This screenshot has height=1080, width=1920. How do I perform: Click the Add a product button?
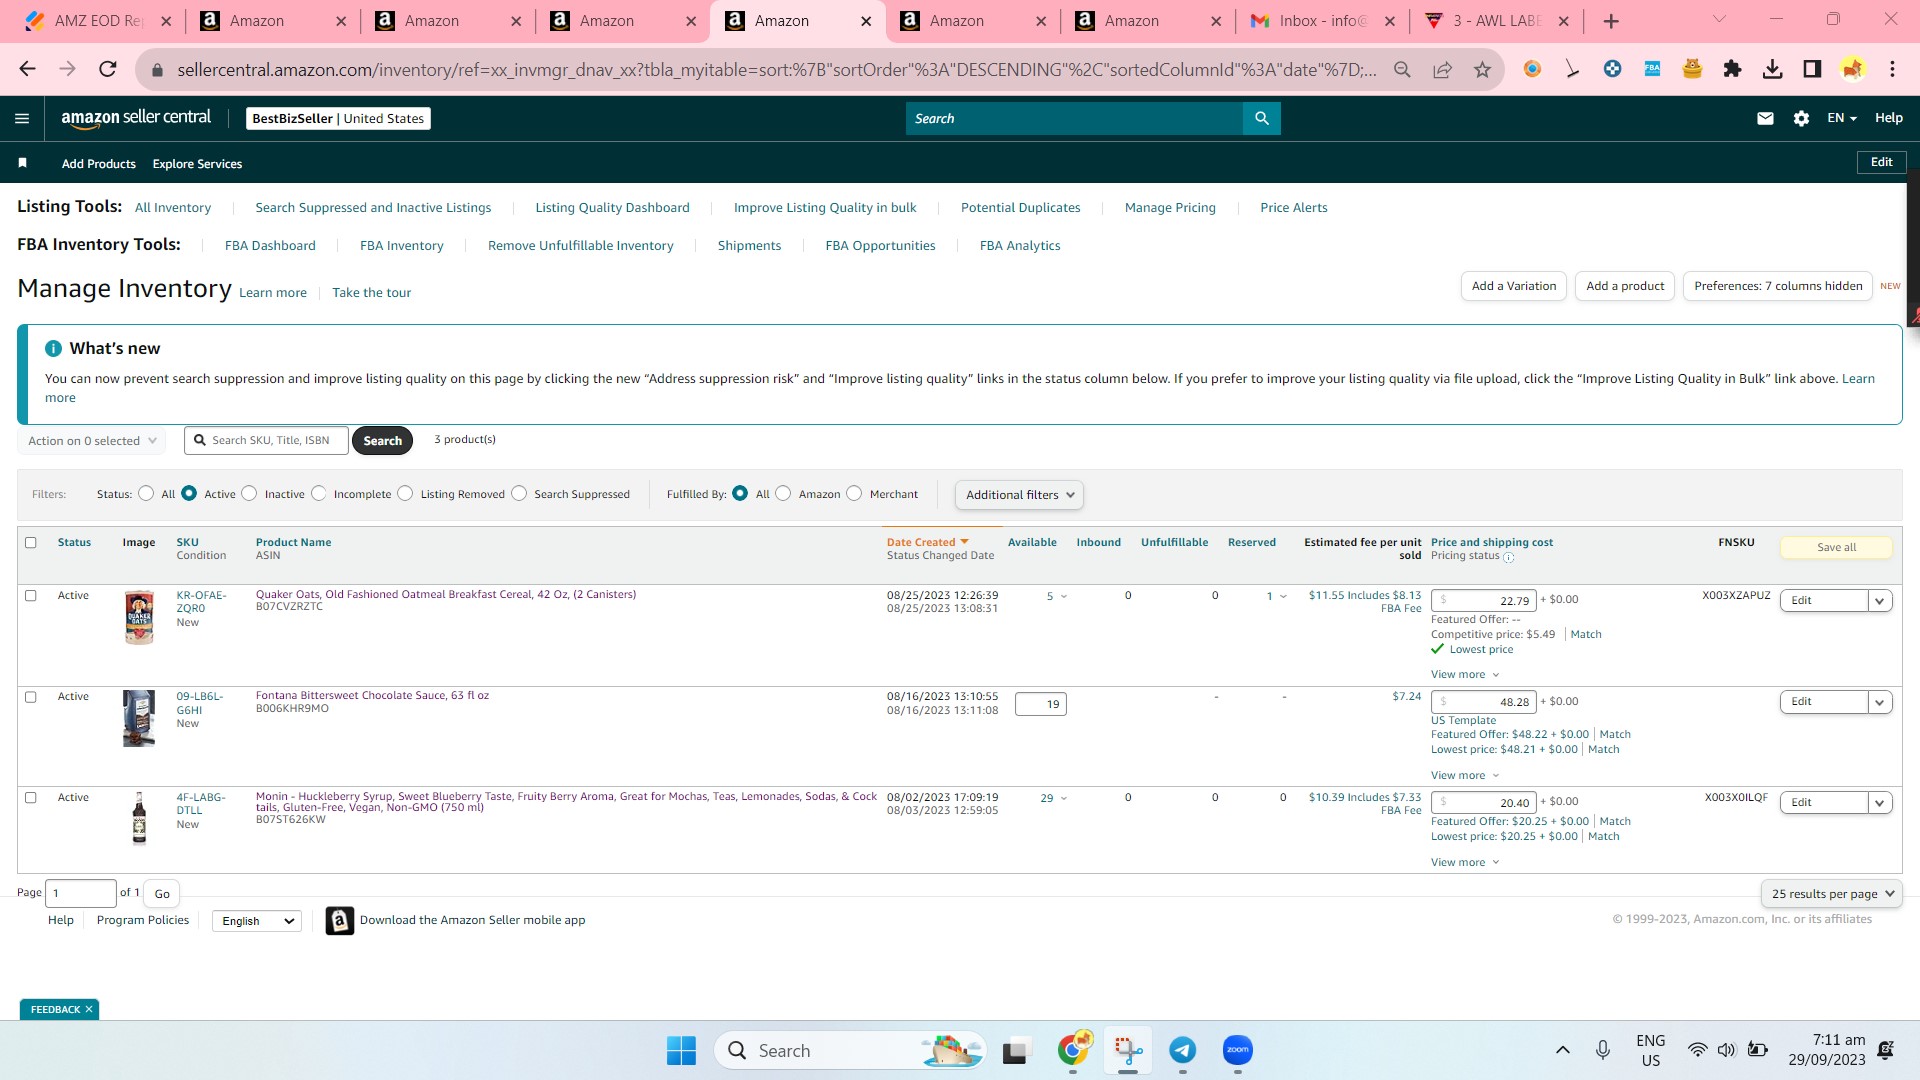[1625, 286]
